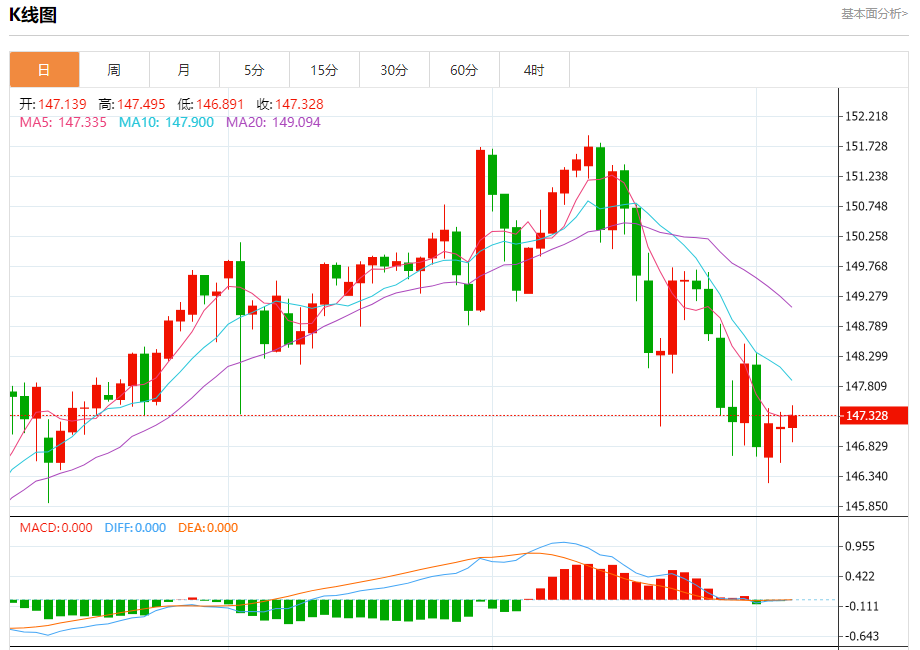Image resolution: width=920 pixels, height=650 pixels.
Task: Click the 148.299 price axis label
Action: (866, 356)
